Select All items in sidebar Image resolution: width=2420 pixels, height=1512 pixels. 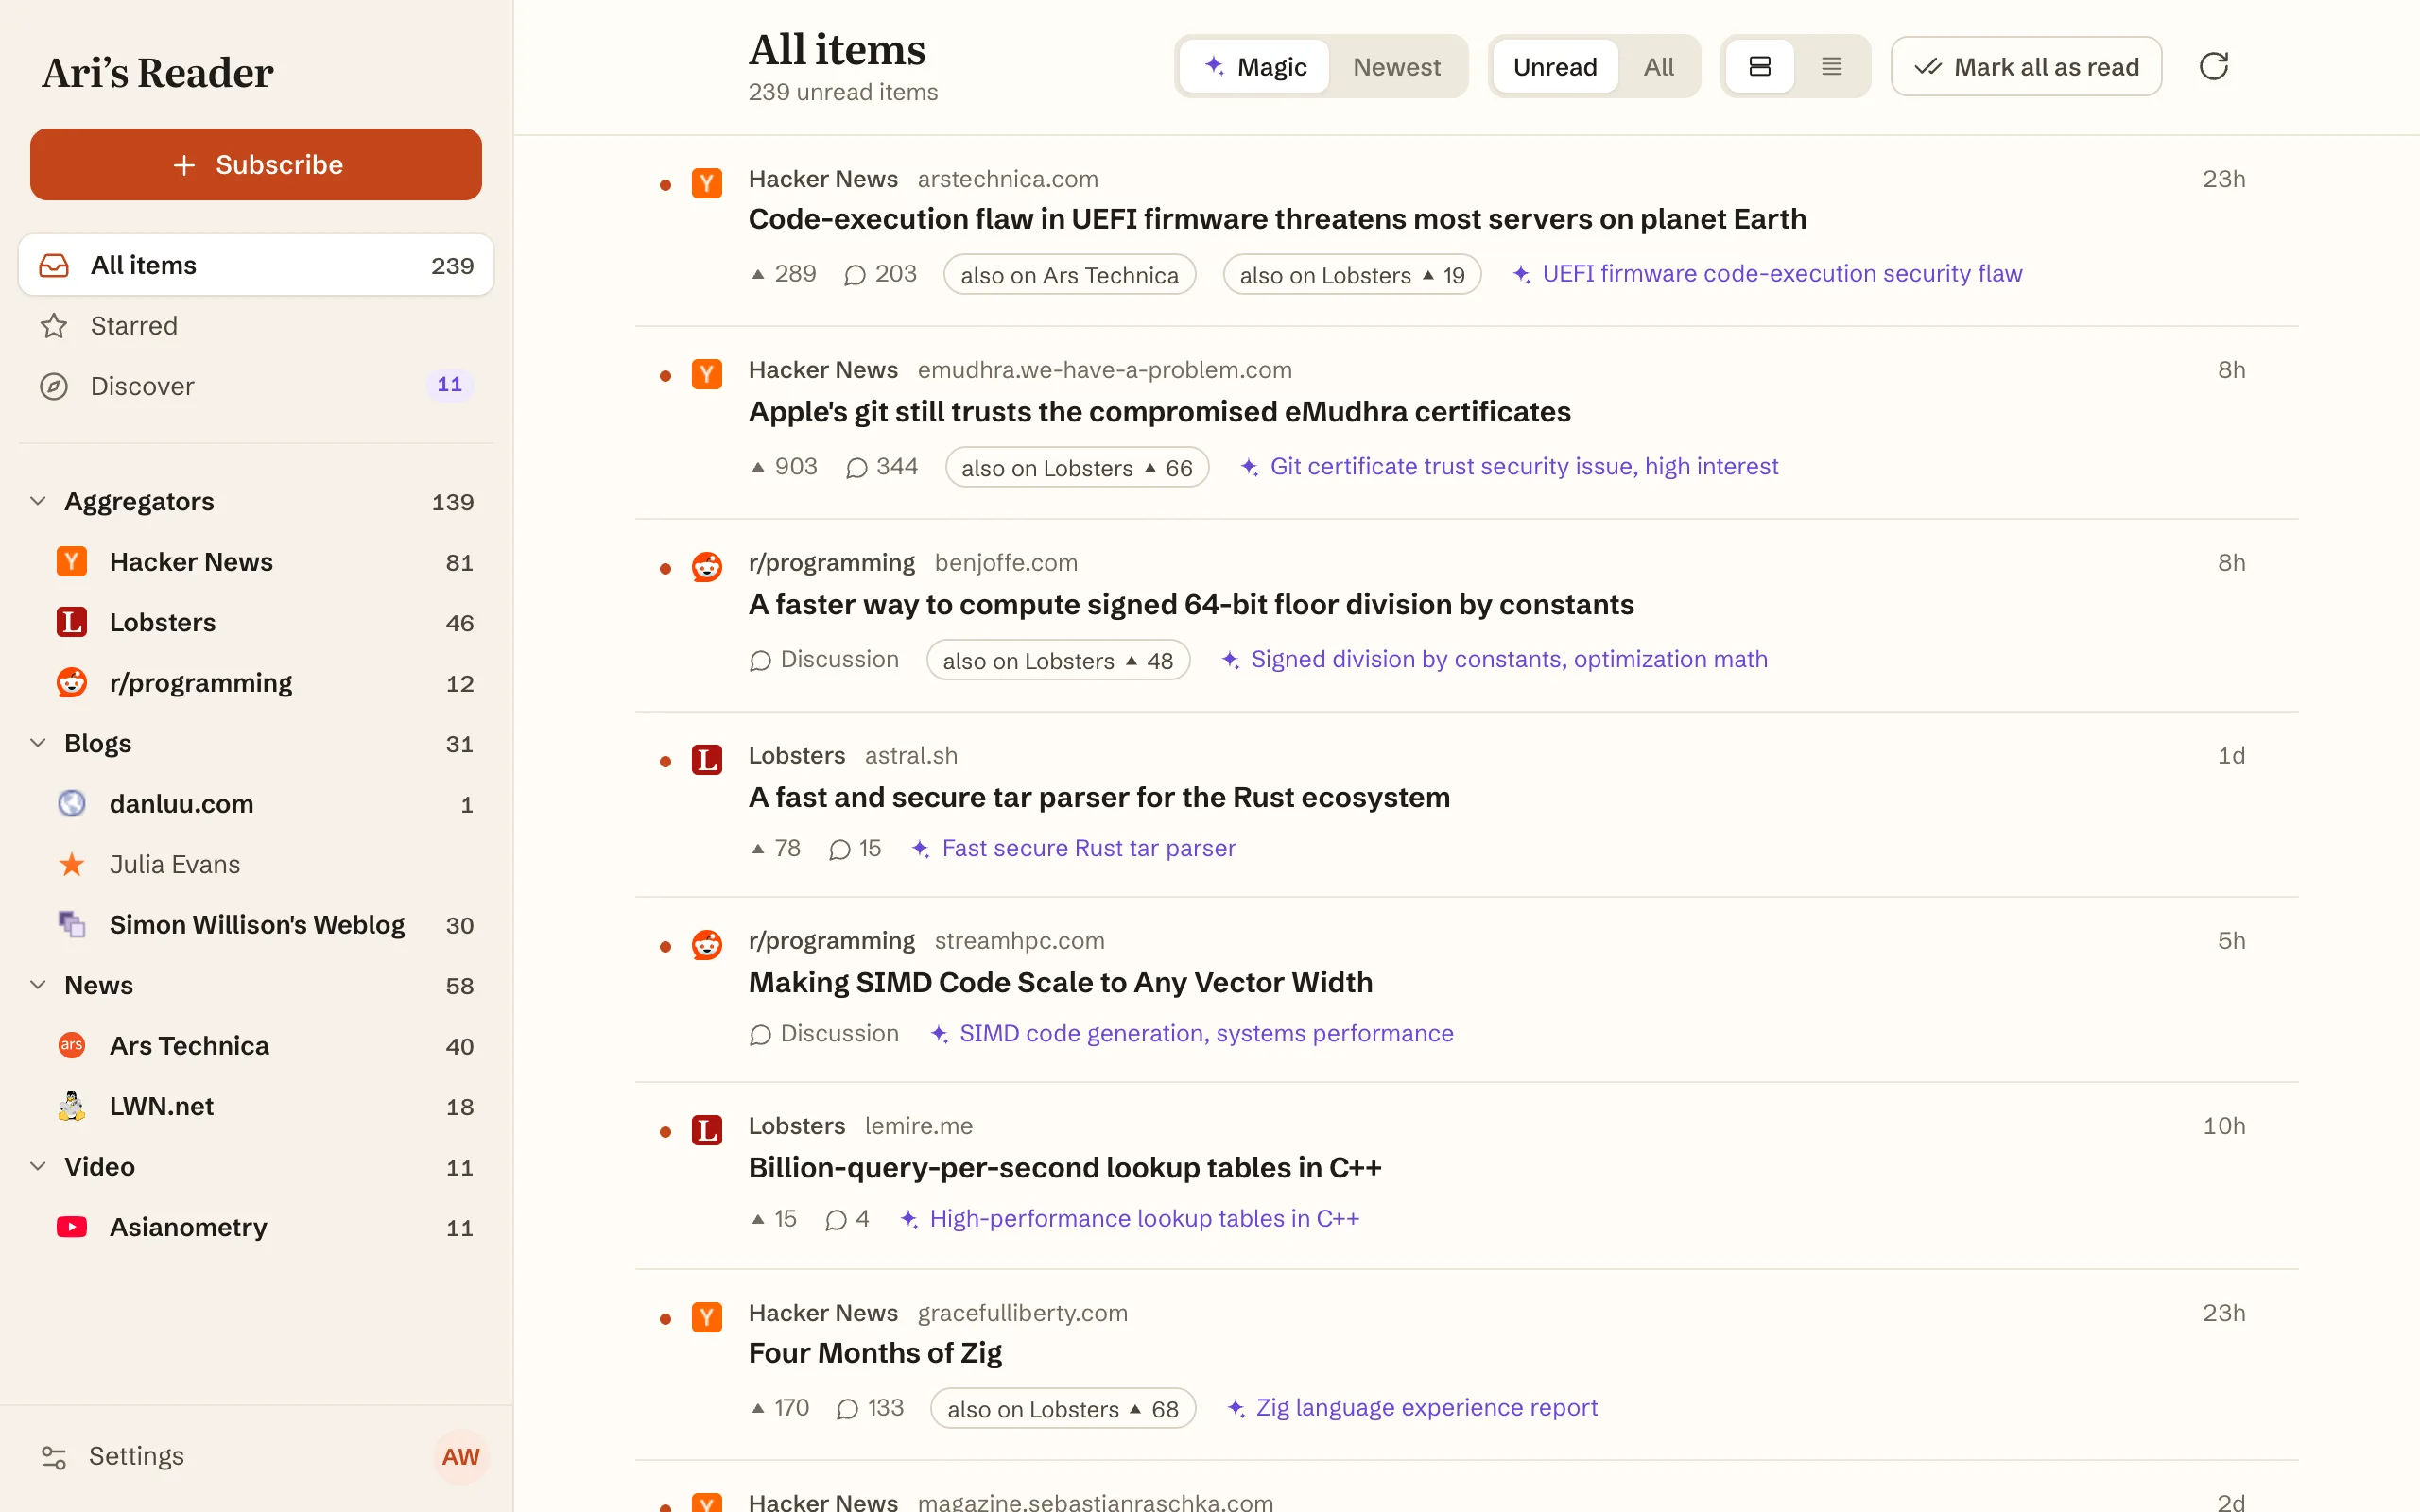[x=256, y=265]
